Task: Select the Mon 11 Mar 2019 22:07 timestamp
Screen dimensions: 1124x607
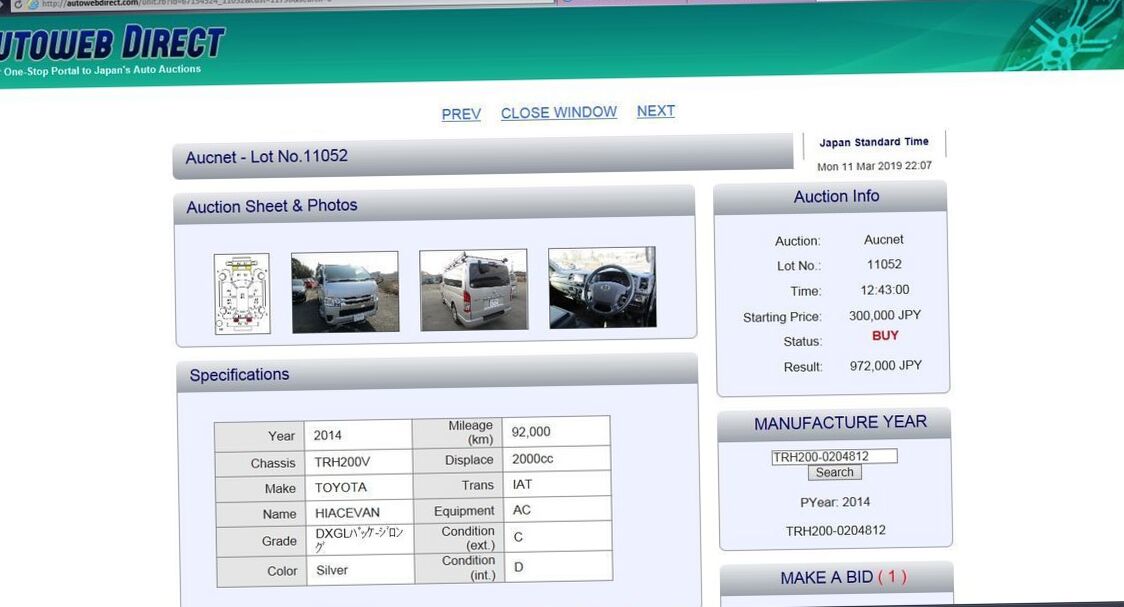Action: 874,166
